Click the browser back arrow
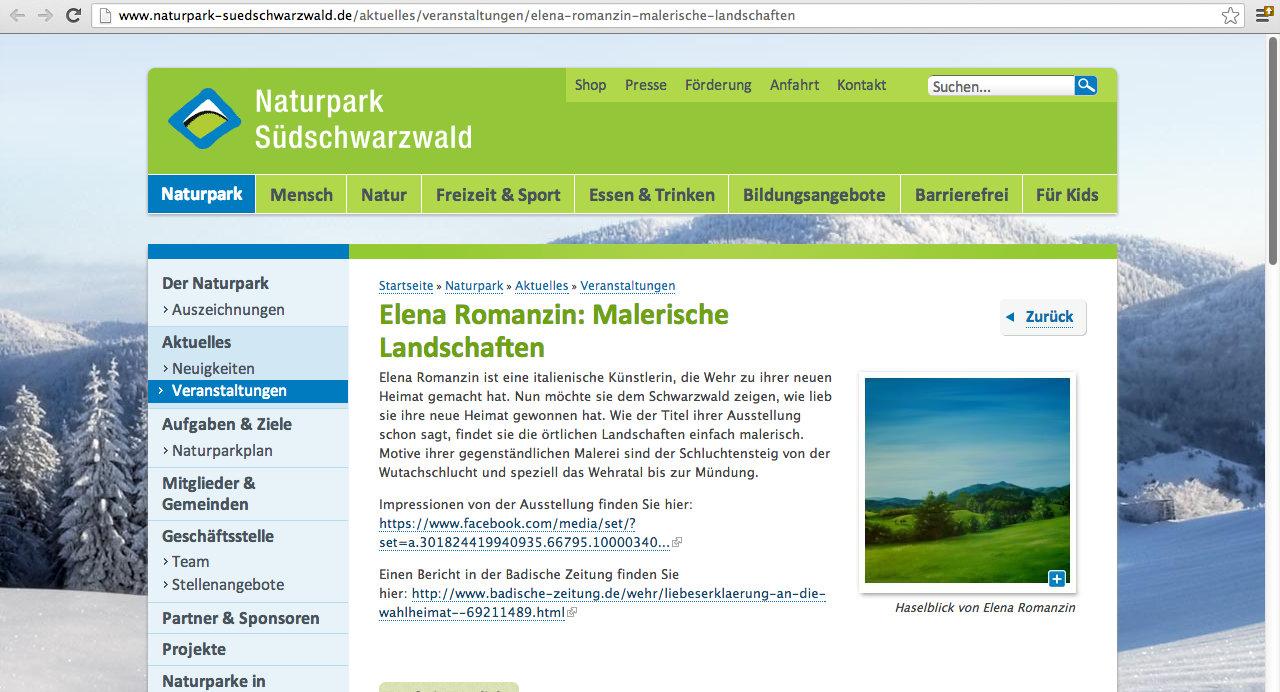 [x=17, y=16]
